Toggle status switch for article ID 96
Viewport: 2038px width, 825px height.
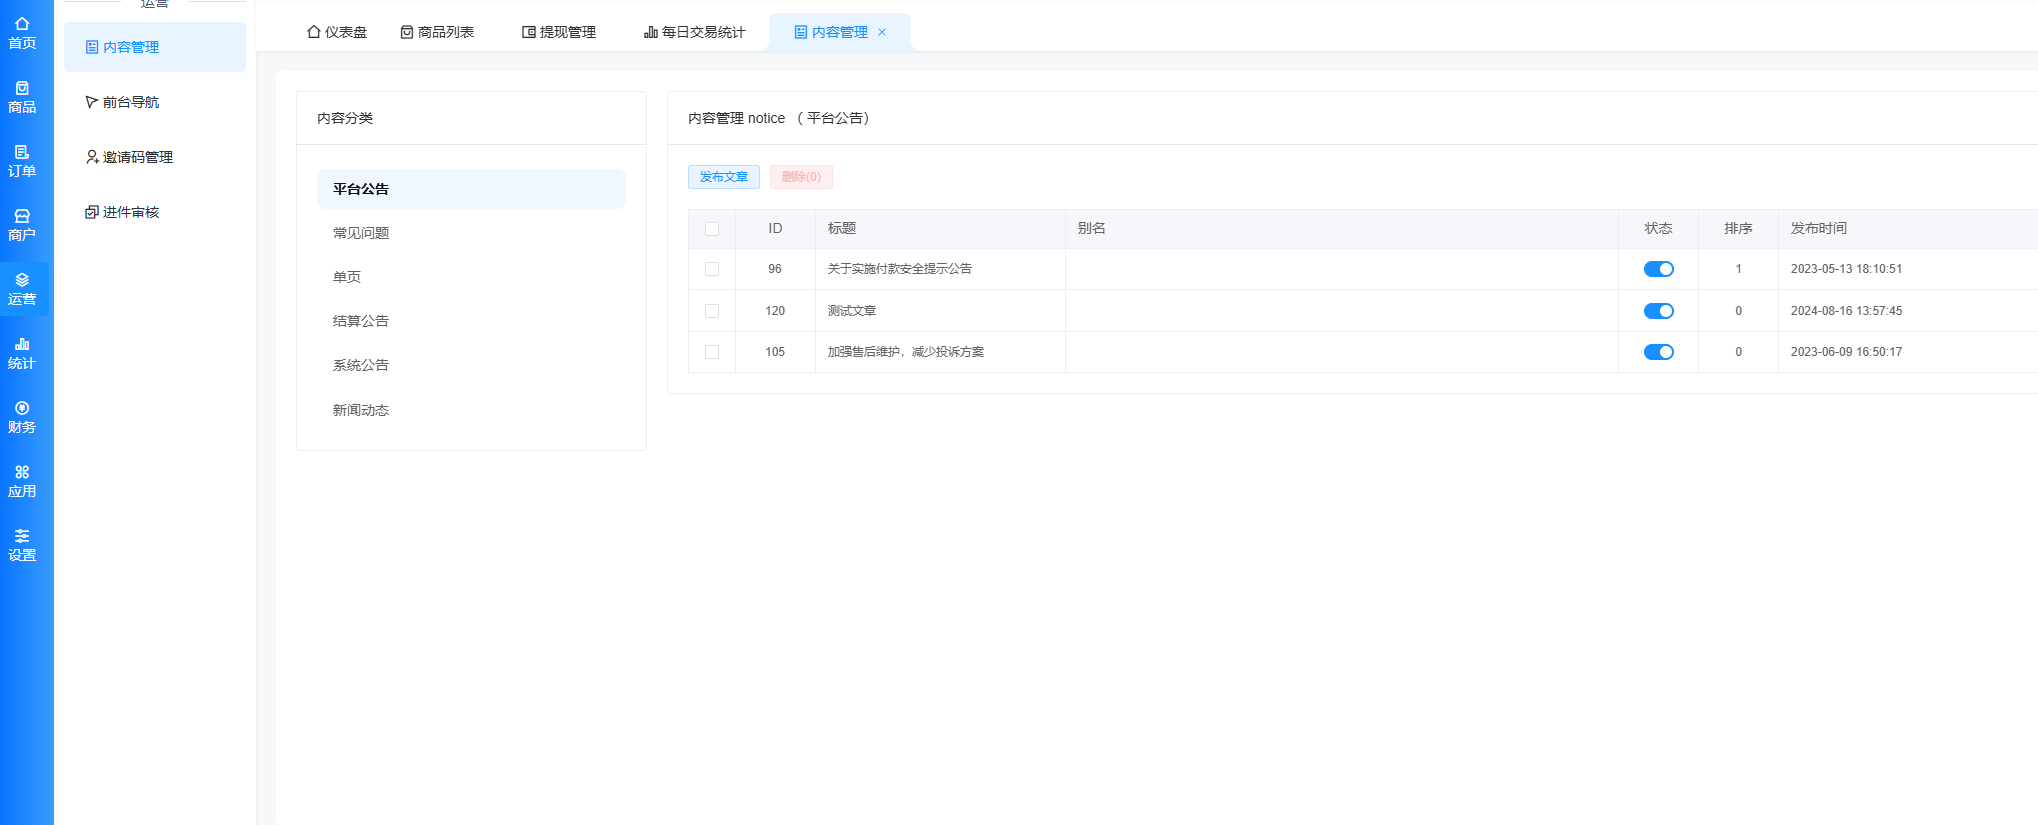coord(1658,269)
